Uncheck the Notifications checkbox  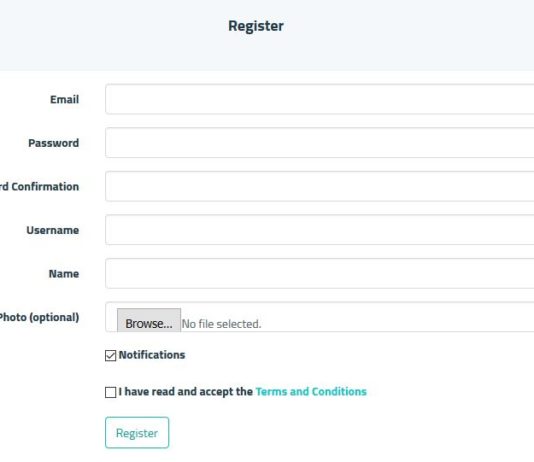pos(110,355)
